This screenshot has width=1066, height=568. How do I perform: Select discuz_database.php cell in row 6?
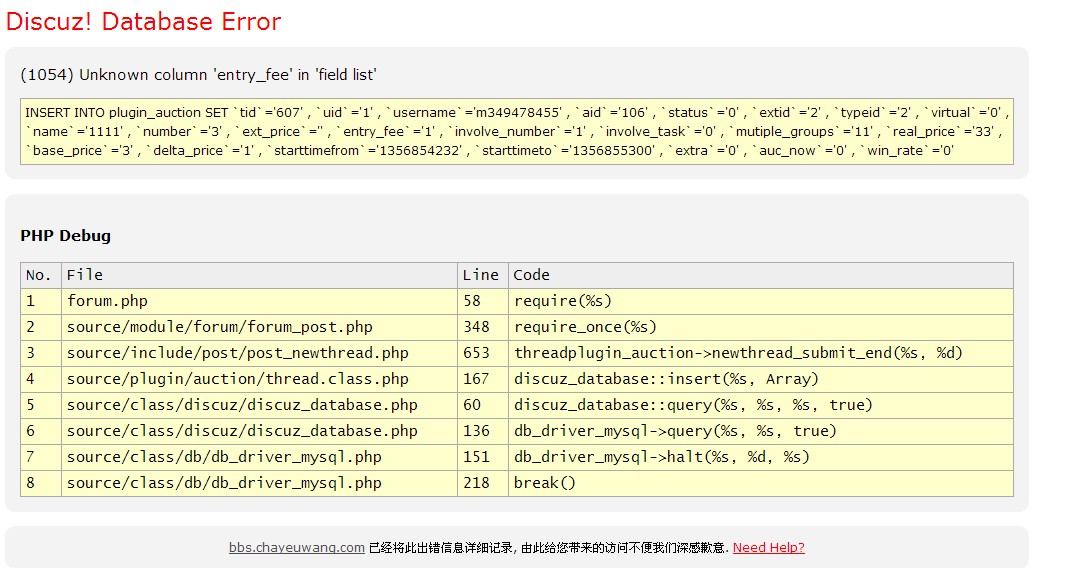(x=259, y=431)
